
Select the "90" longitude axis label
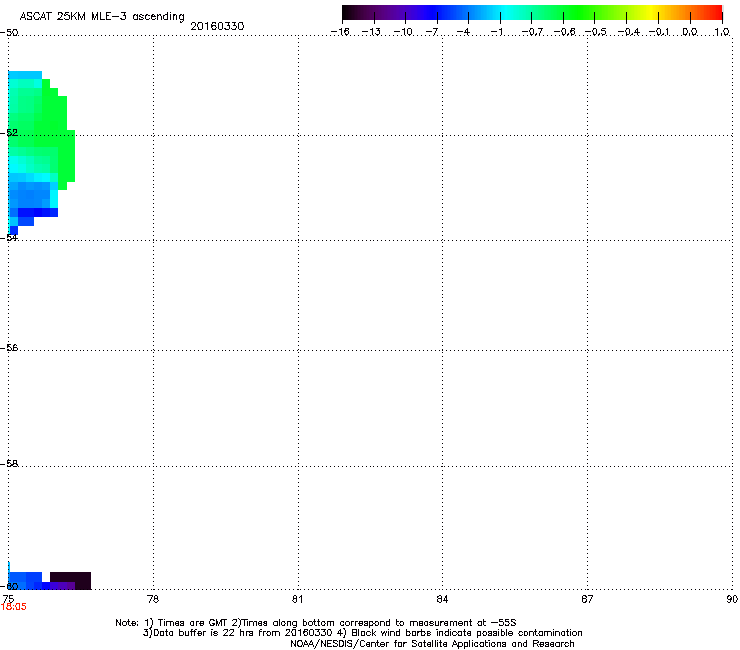point(732,599)
